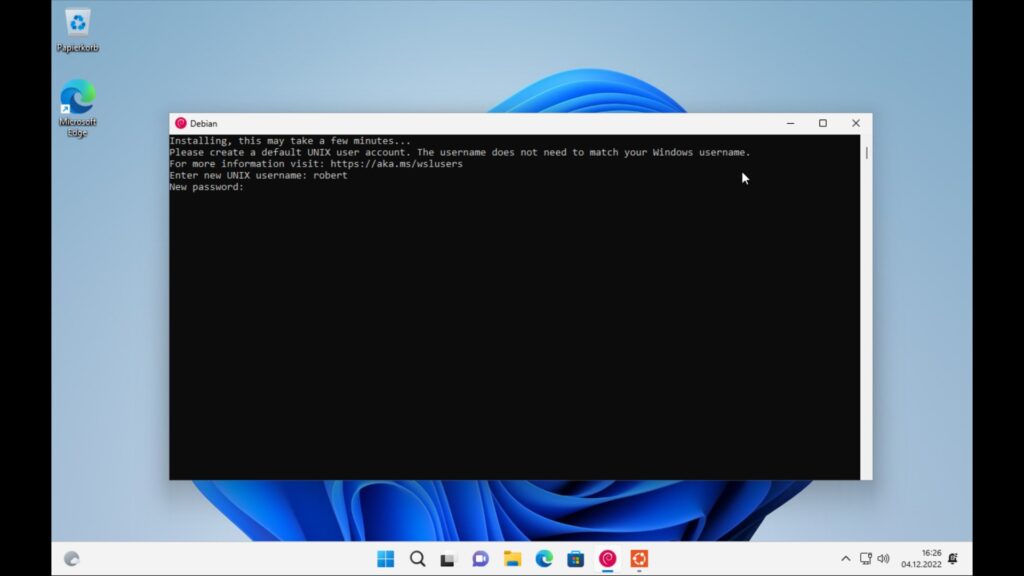
Task: Open taskbar Search magnifier
Action: tap(417, 559)
